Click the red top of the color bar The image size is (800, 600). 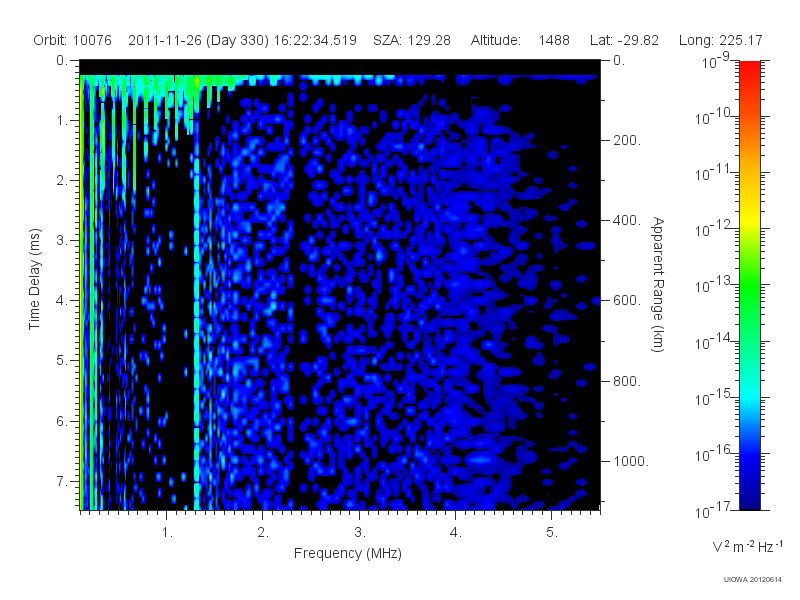coord(749,69)
